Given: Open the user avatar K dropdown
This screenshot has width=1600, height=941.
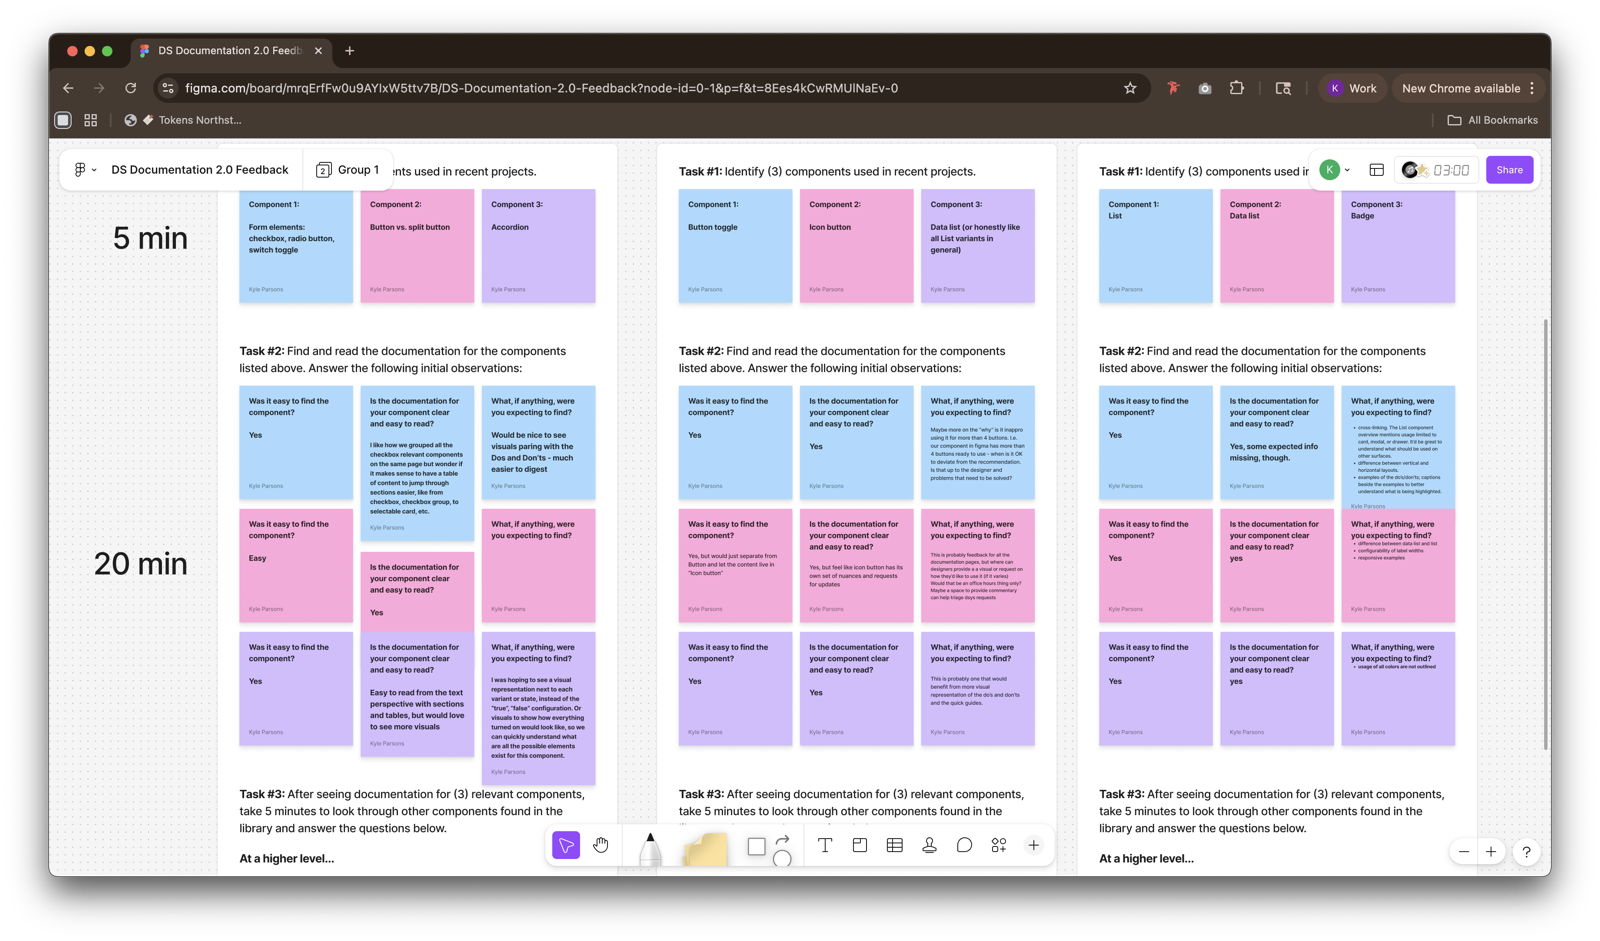Looking at the screenshot, I should coord(1335,170).
